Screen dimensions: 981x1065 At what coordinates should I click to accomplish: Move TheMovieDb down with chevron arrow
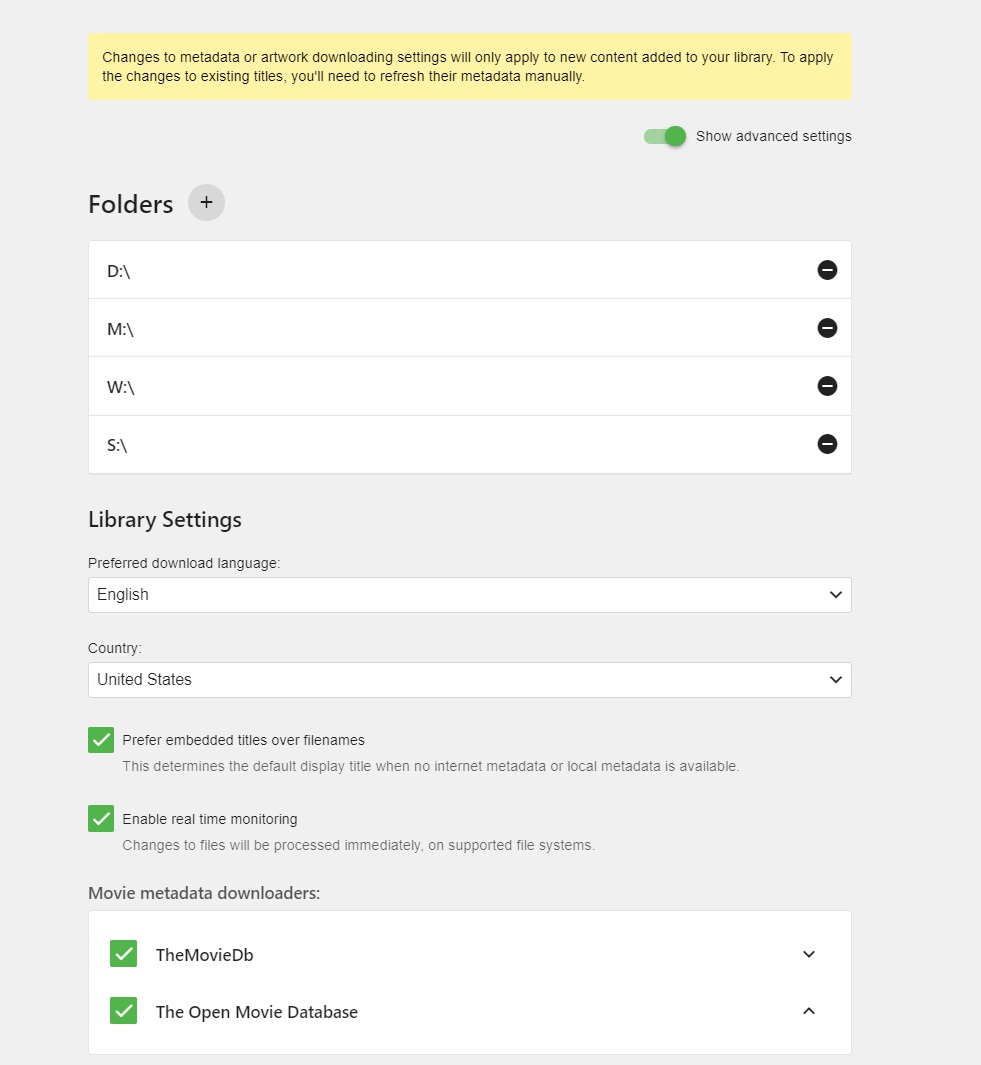pos(809,954)
